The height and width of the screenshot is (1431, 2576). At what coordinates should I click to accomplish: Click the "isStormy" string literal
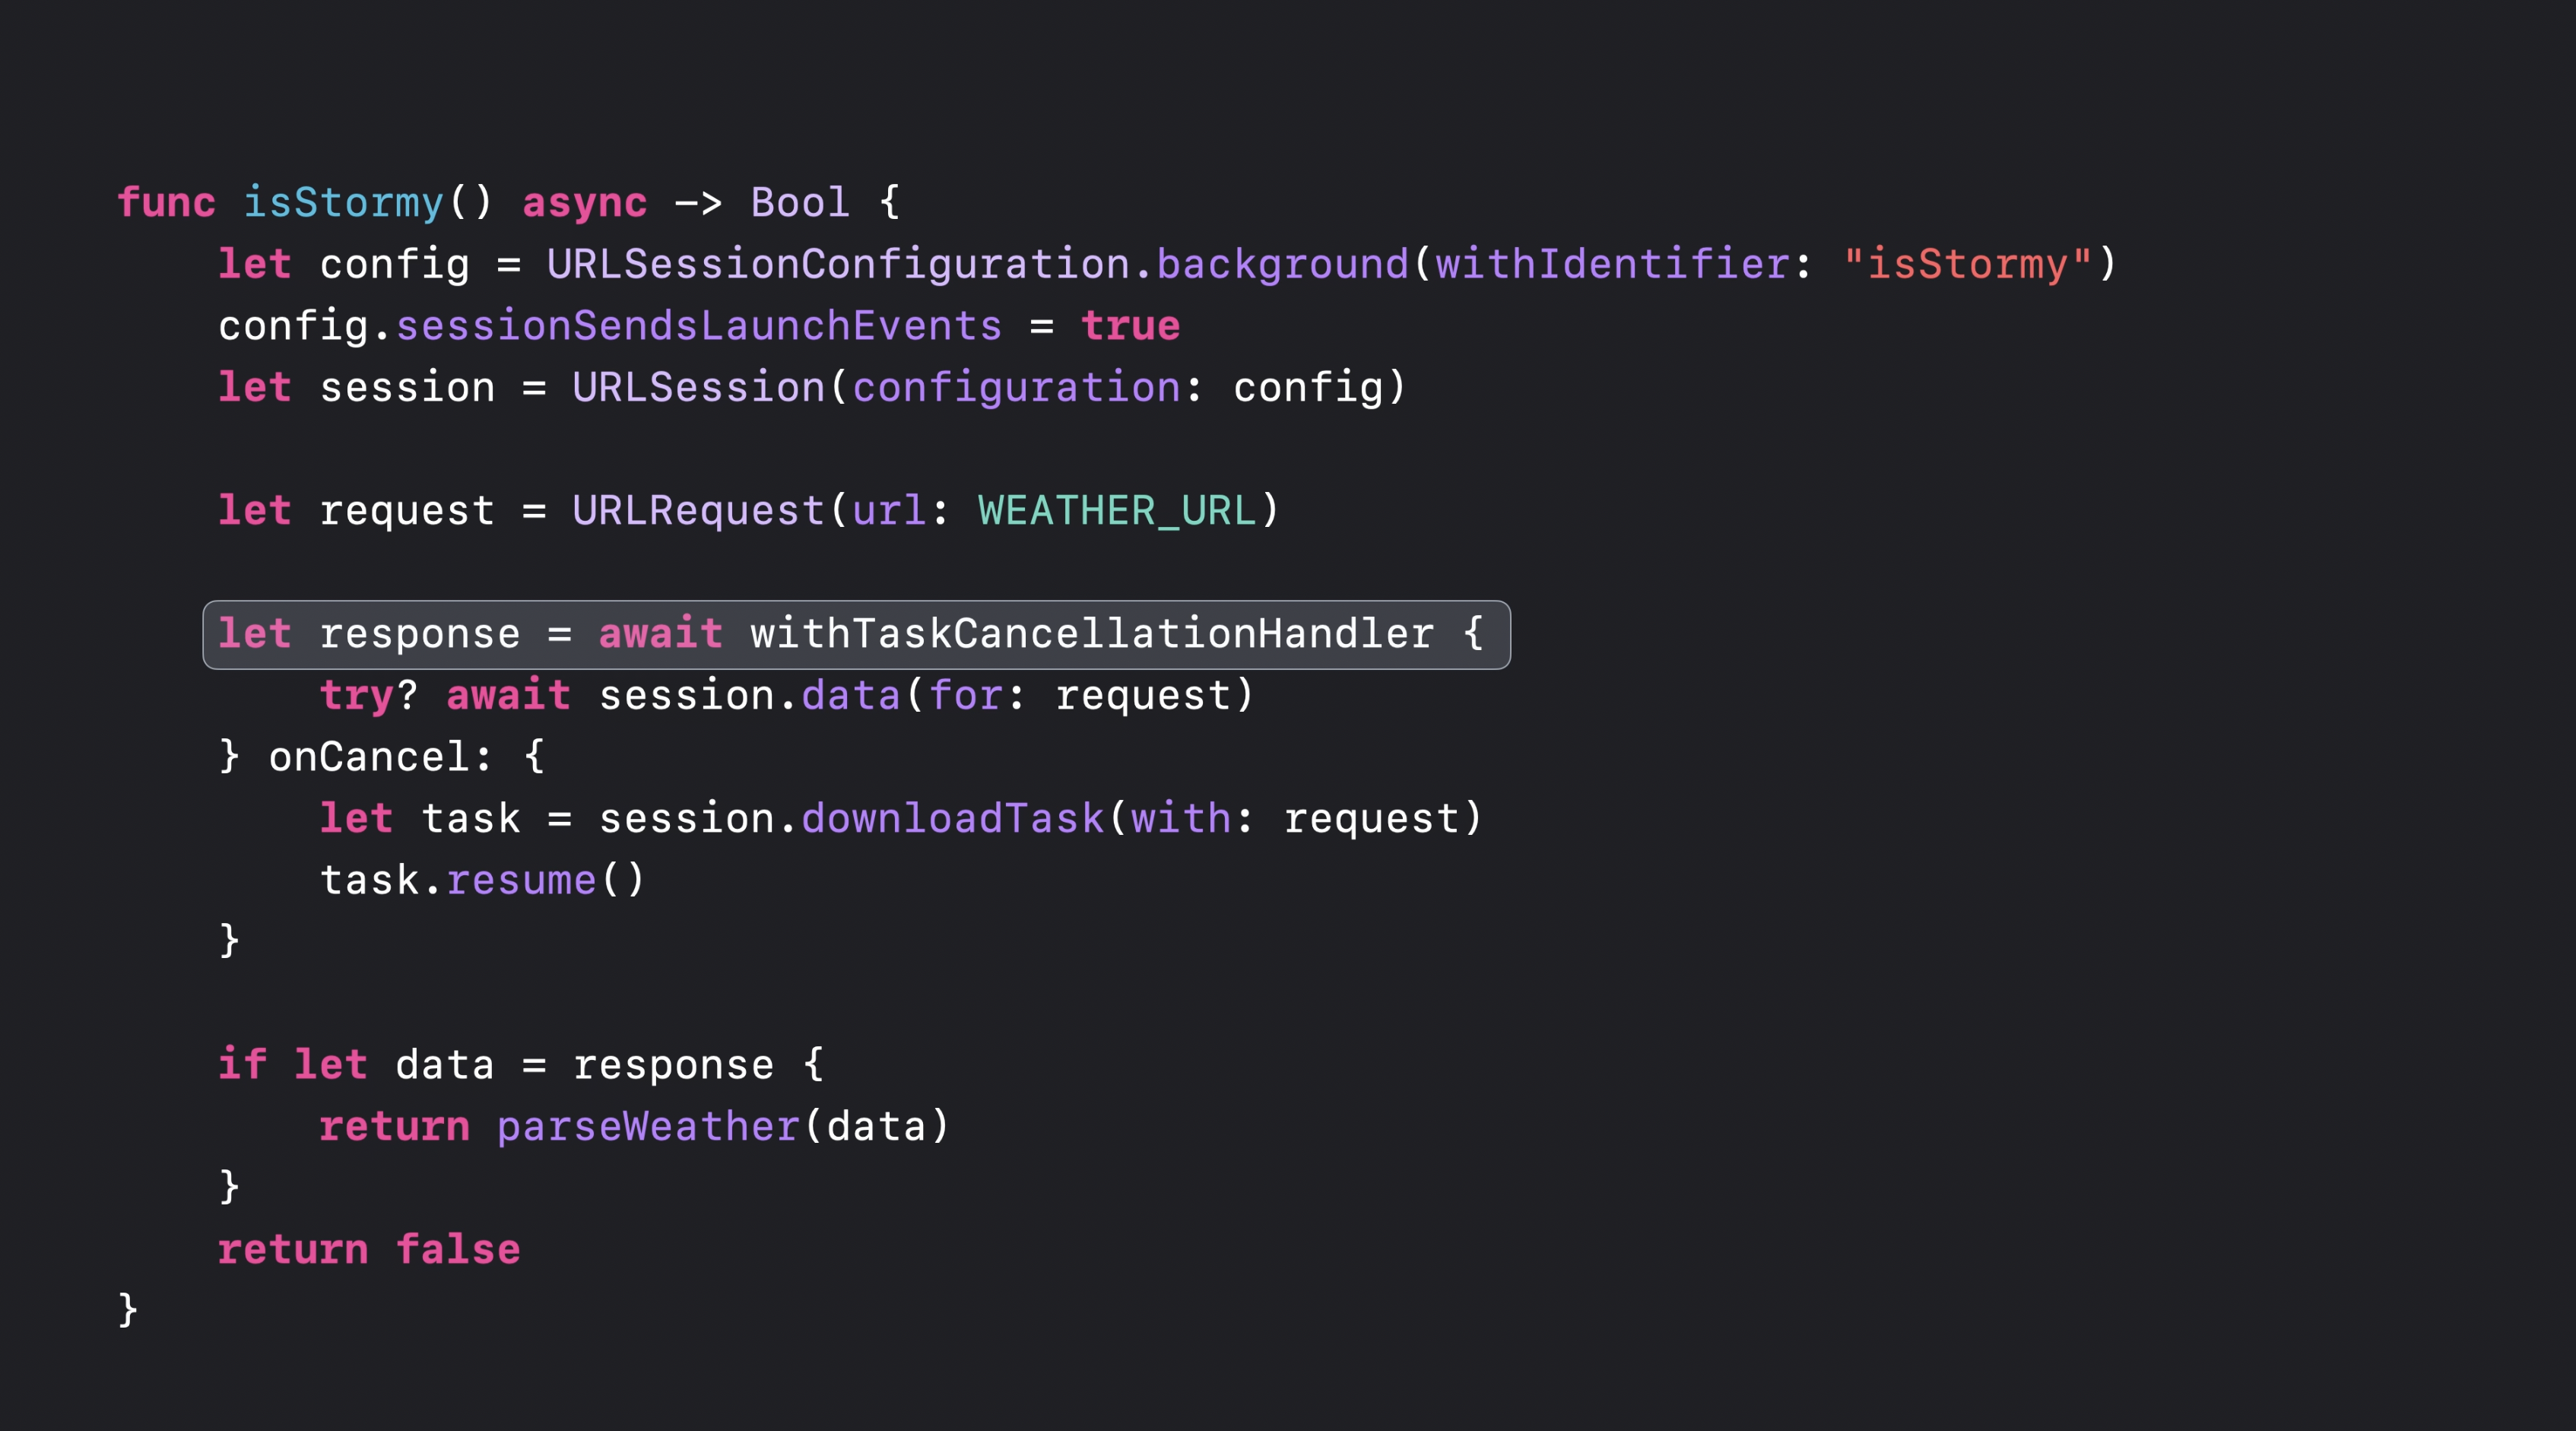[1967, 264]
